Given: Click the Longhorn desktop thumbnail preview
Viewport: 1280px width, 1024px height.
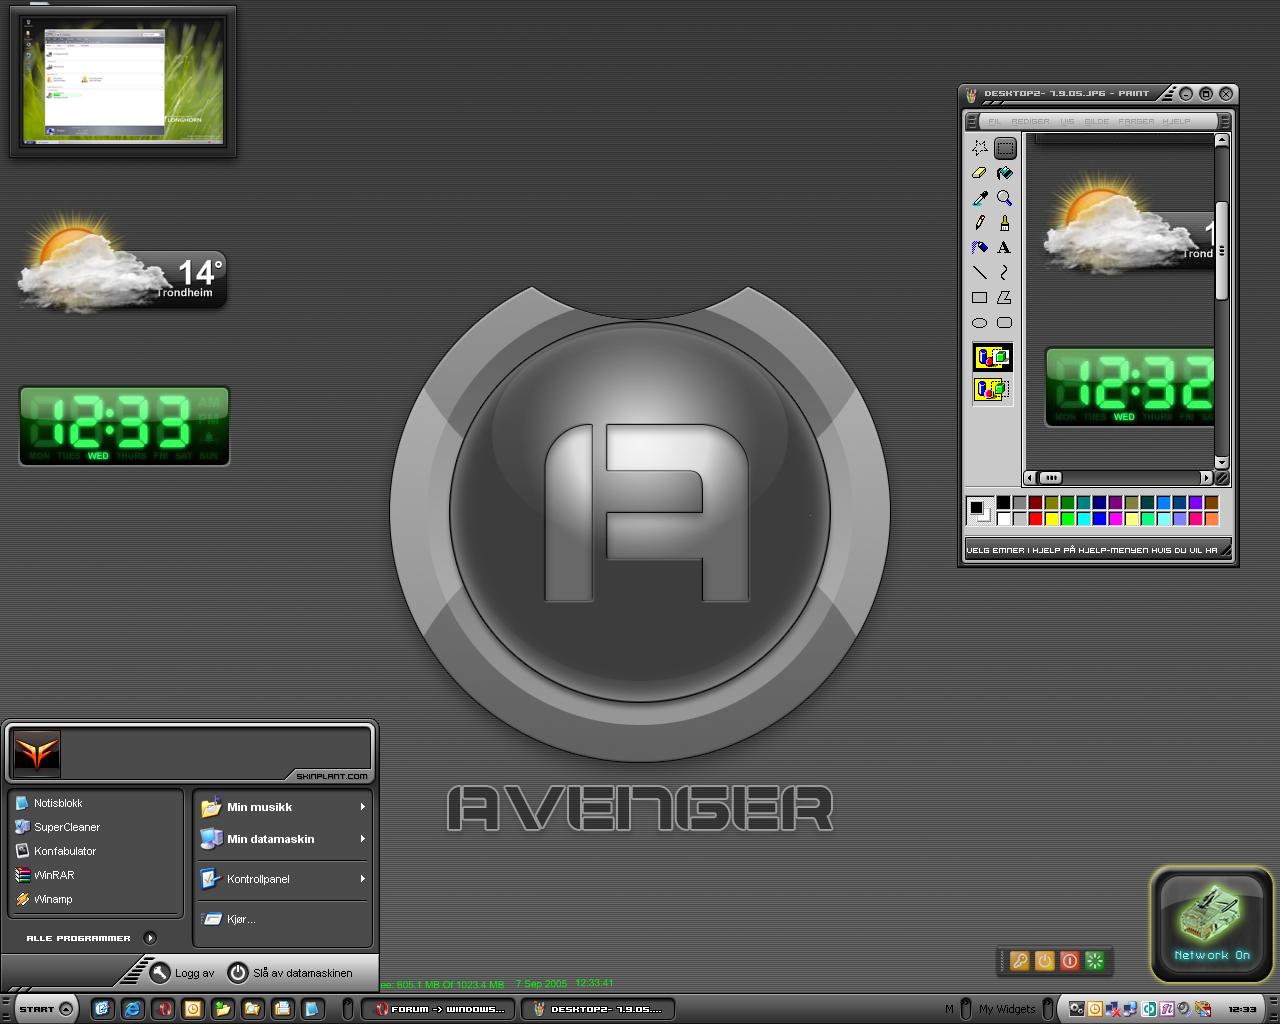Looking at the screenshot, I should (123, 82).
